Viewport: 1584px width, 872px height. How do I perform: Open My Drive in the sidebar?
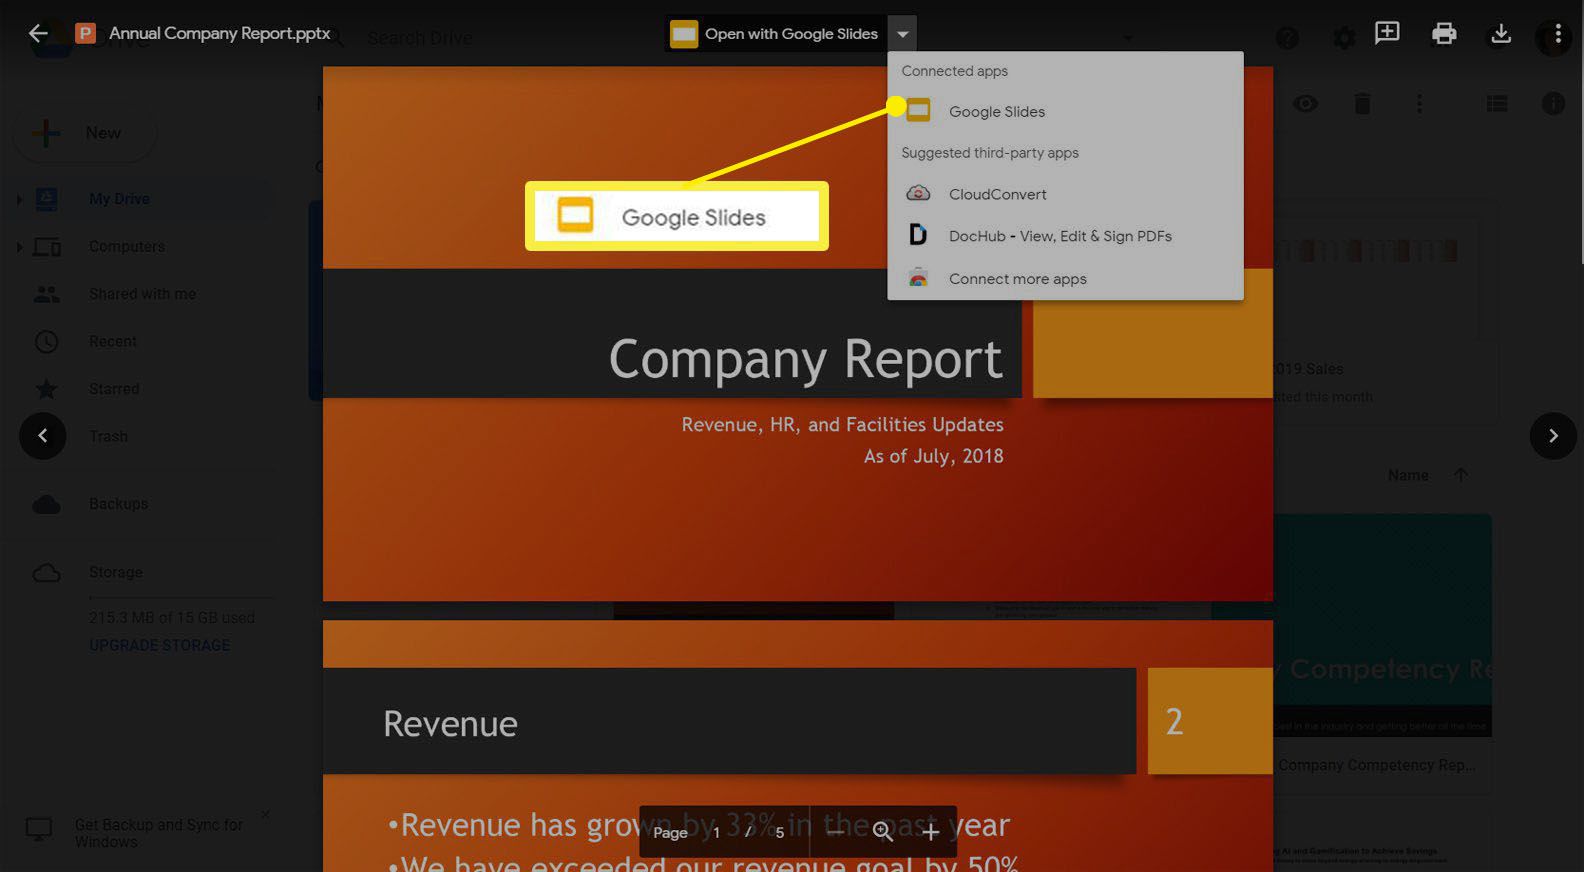119,199
